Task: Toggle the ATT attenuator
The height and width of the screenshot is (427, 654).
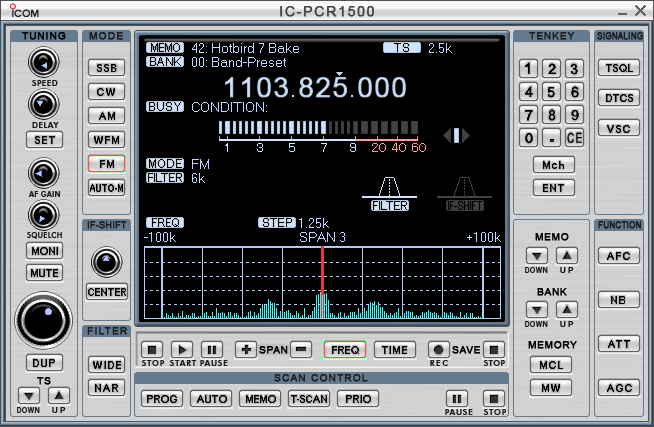Action: [618, 344]
